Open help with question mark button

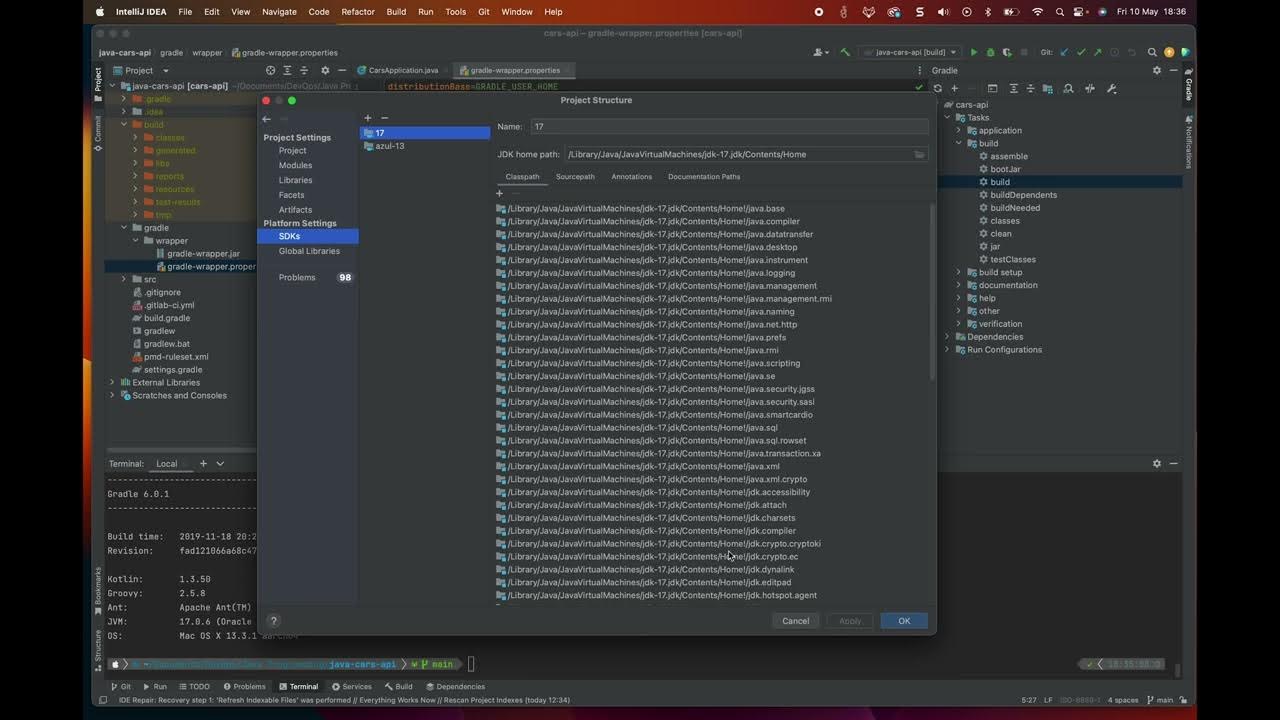(274, 621)
